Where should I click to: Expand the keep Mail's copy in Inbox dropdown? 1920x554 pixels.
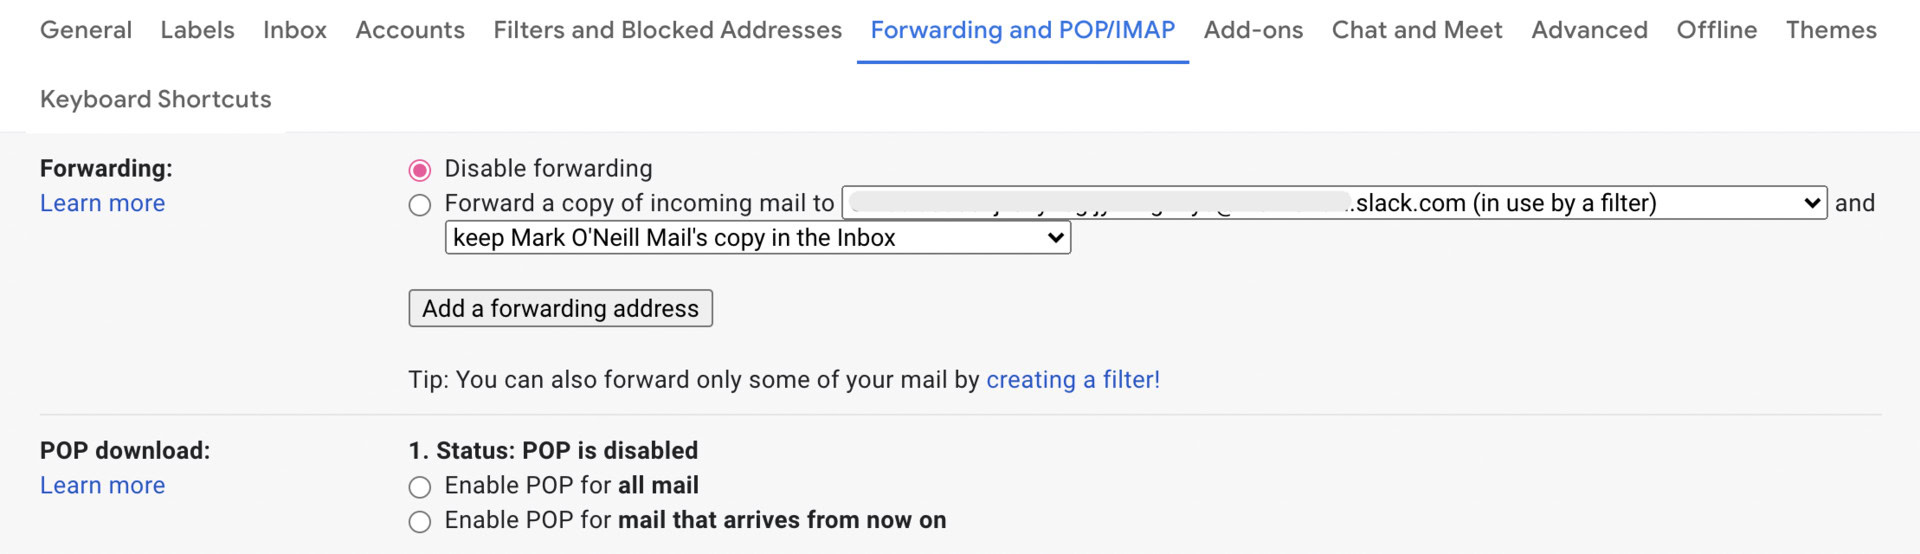point(757,238)
